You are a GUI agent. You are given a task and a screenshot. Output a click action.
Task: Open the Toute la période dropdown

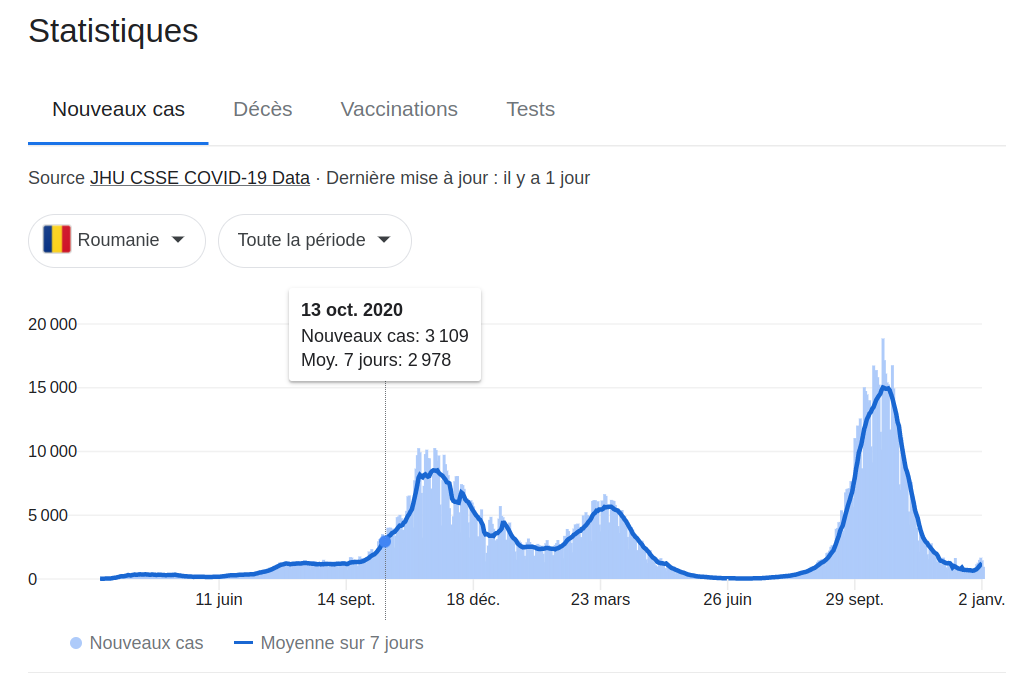315,241
